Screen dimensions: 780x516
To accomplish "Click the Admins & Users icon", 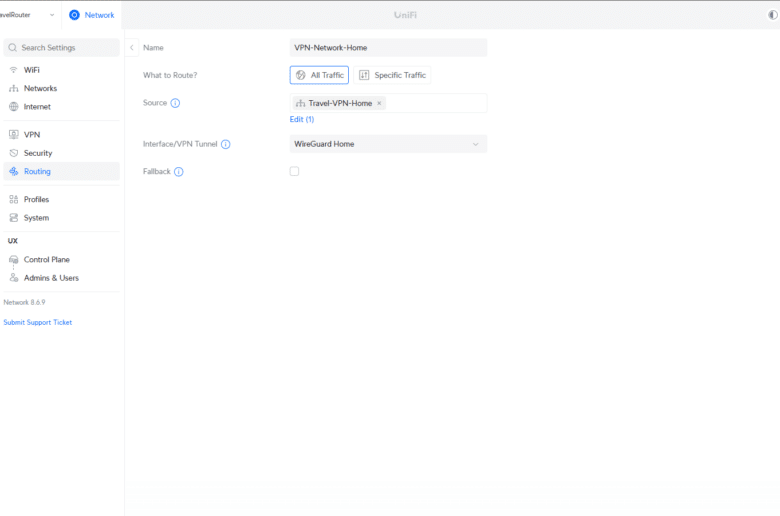I will click(13, 278).
